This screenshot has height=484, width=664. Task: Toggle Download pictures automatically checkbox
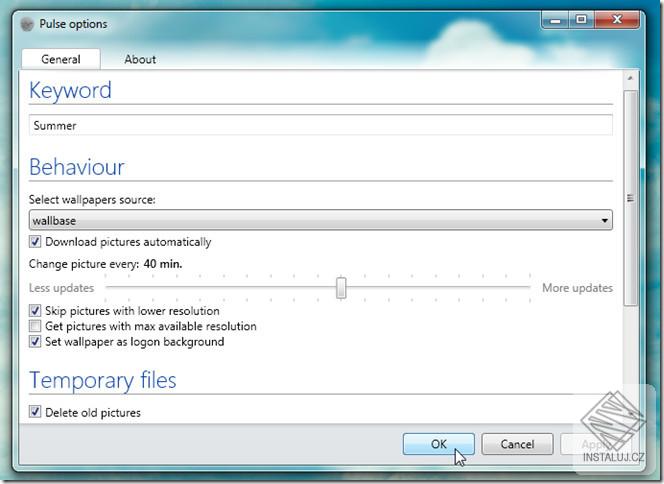[35, 242]
